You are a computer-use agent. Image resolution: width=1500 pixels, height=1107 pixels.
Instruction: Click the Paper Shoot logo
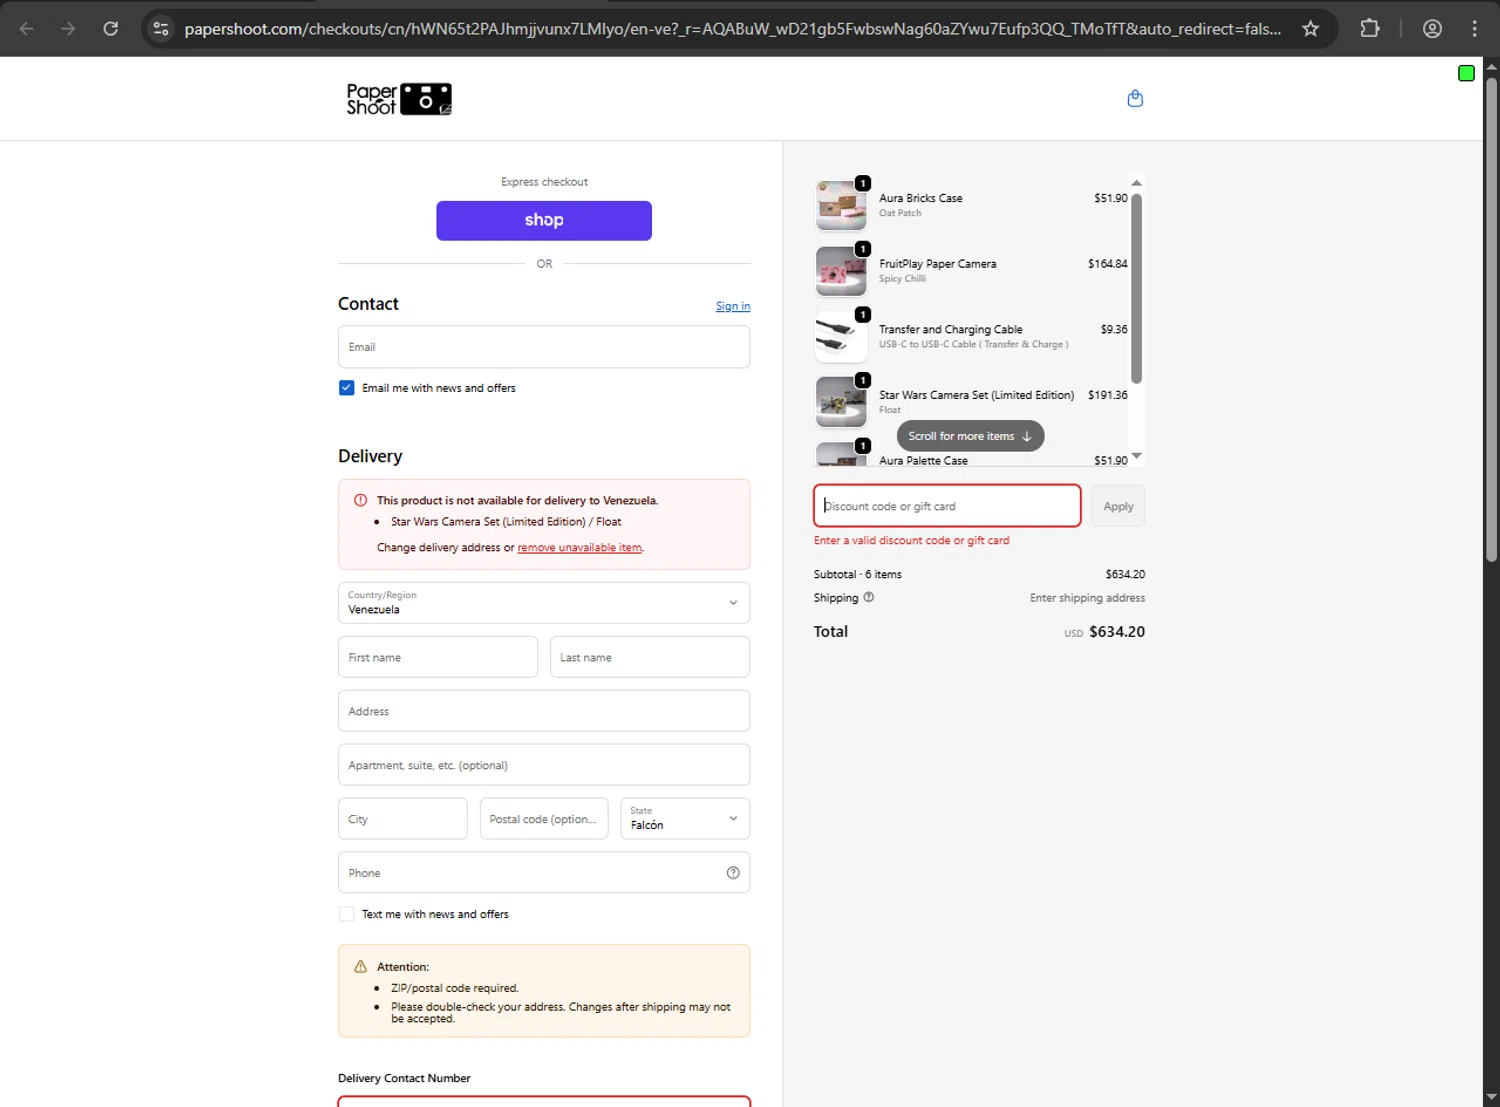point(399,99)
